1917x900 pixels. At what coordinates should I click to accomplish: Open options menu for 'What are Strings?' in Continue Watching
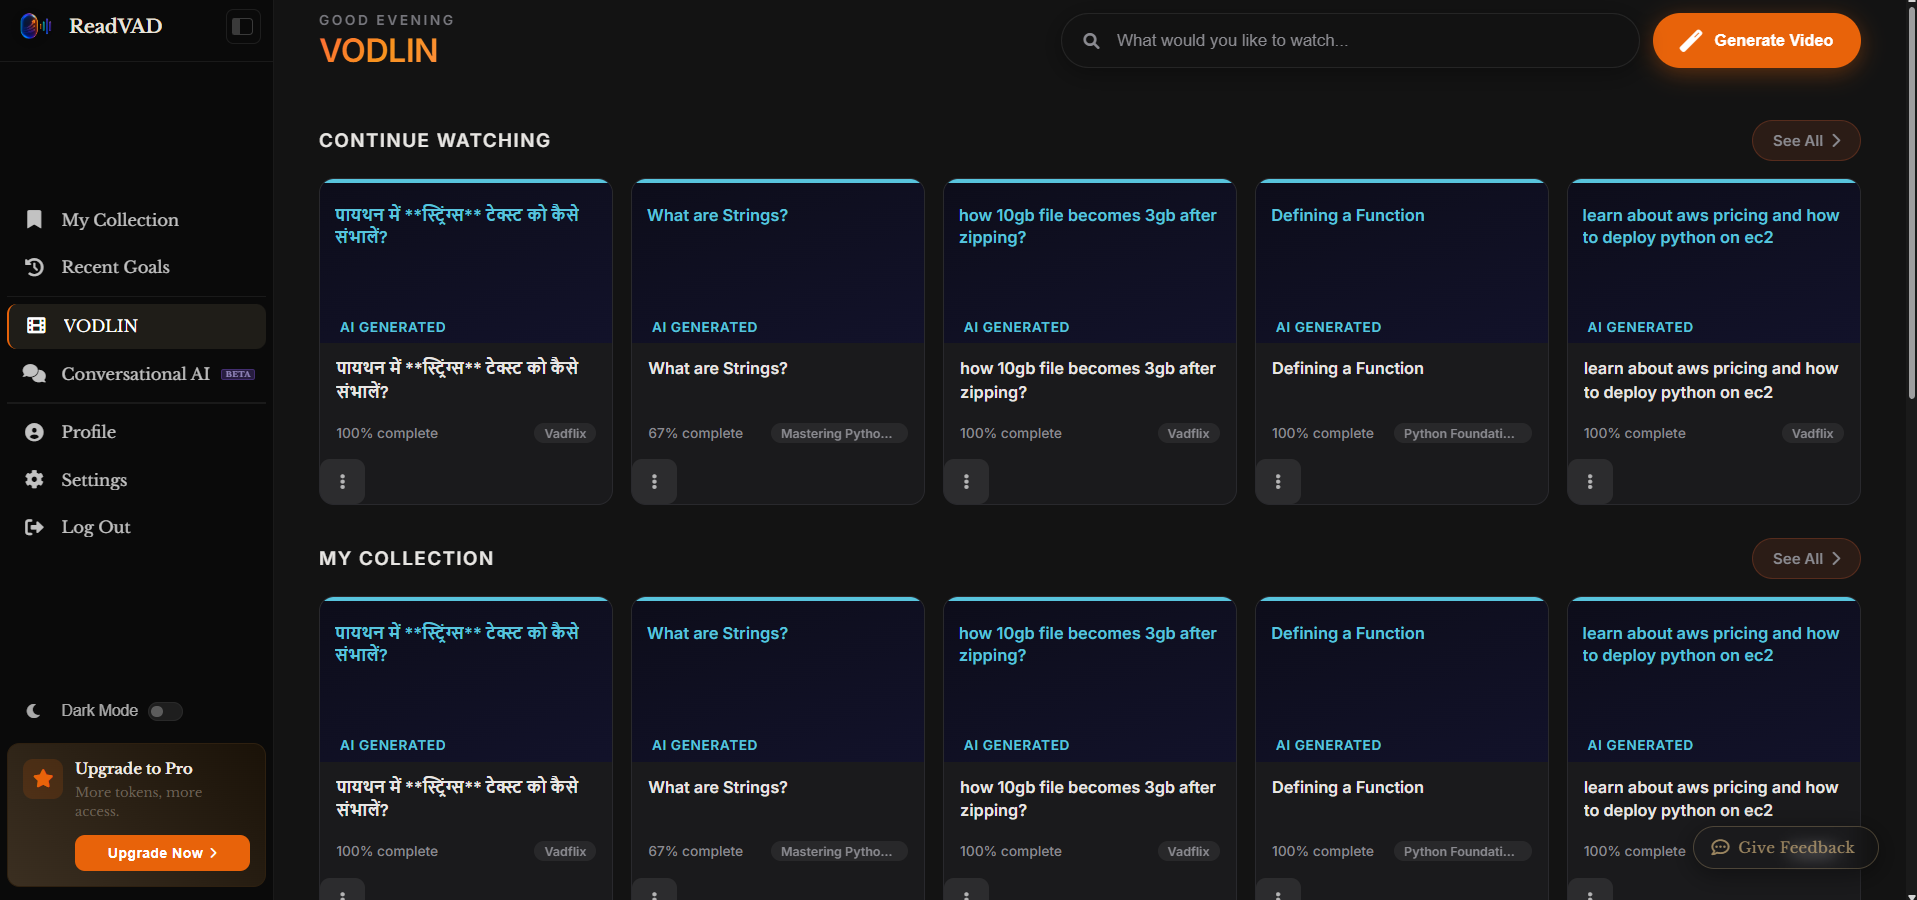[x=654, y=481]
